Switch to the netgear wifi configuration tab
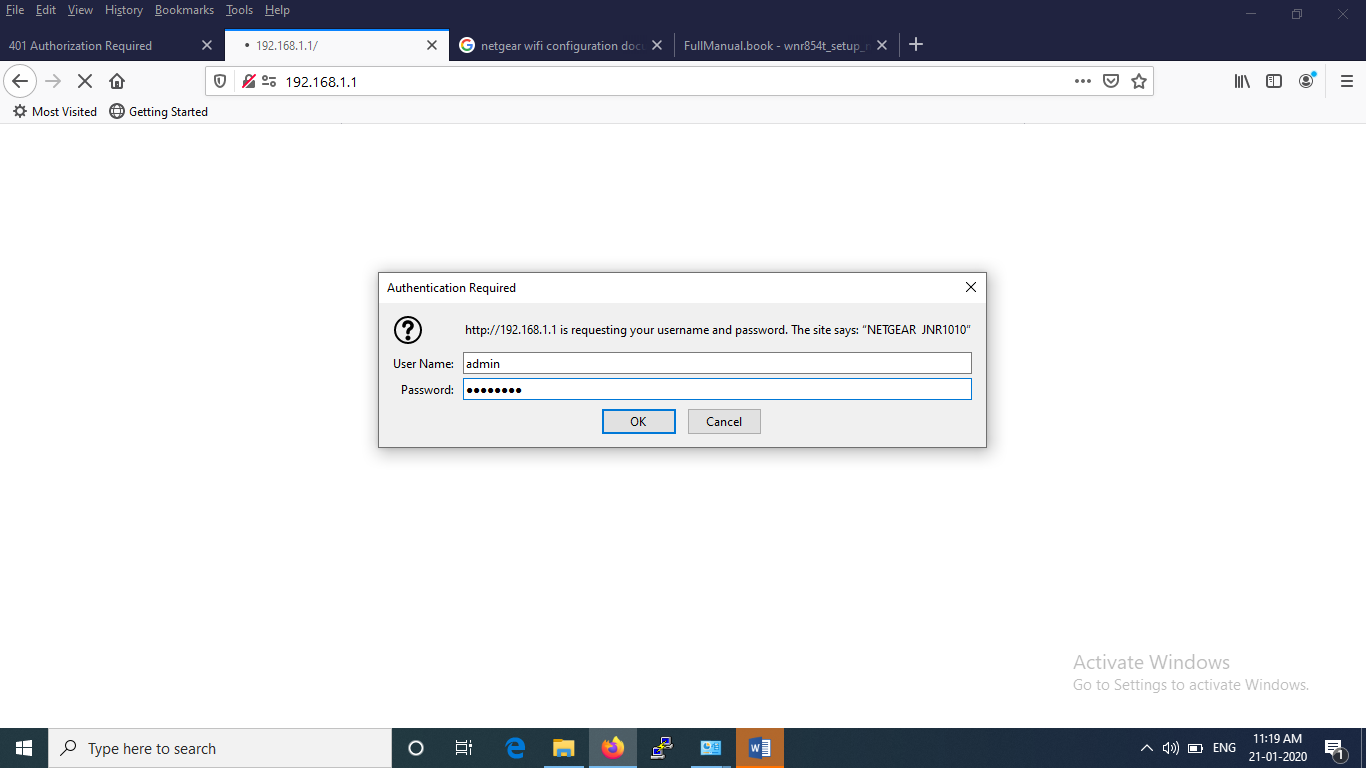 coord(560,45)
